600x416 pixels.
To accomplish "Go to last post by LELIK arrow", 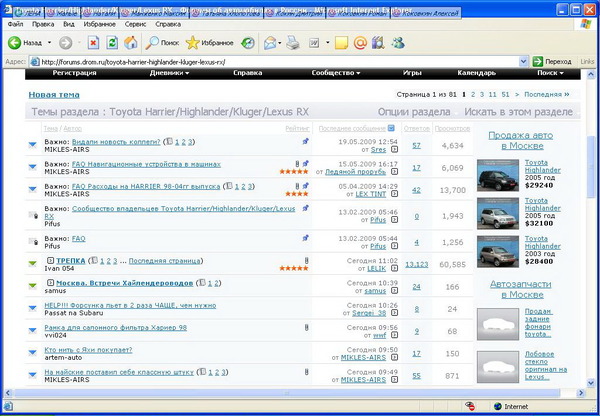I will pos(394,269).
